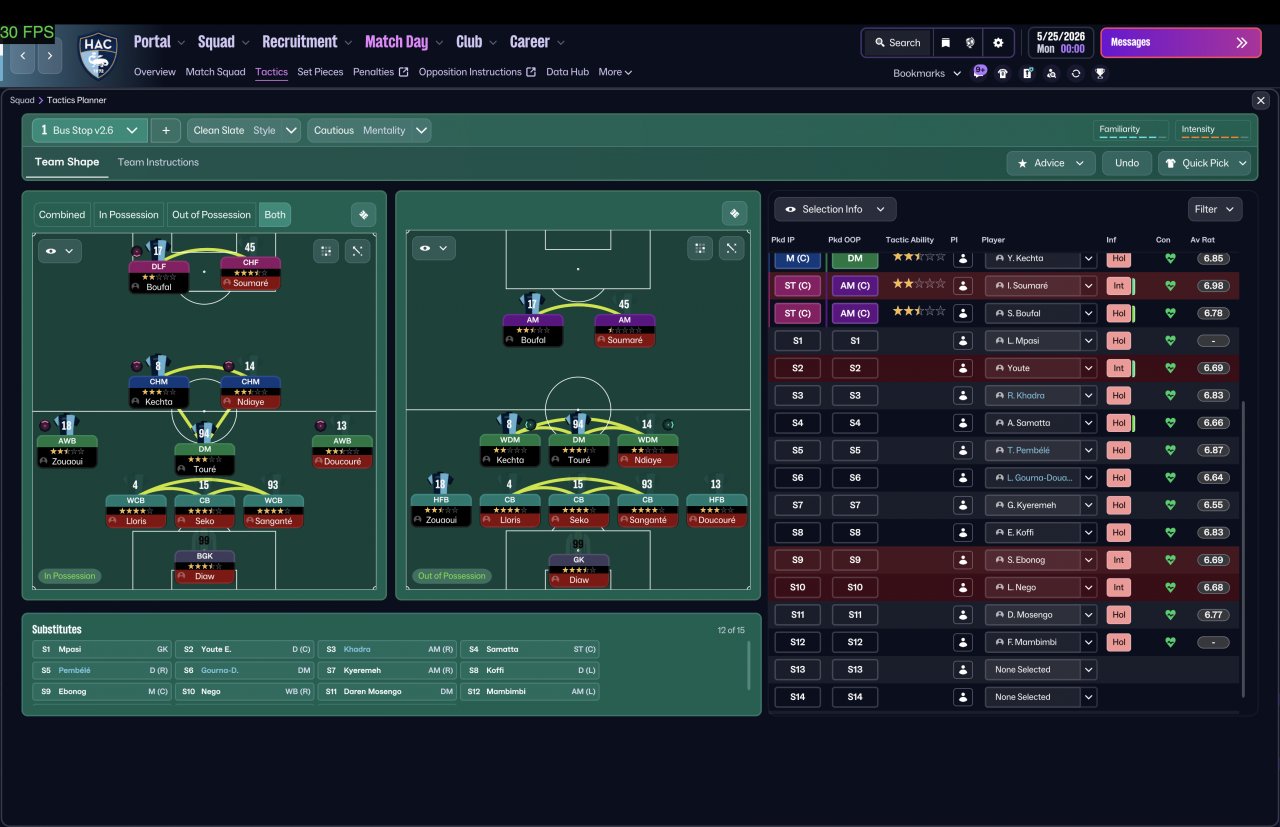Click the S1 Pkd IP slot
Image resolution: width=1280 pixels, height=827 pixels.
(x=797, y=341)
